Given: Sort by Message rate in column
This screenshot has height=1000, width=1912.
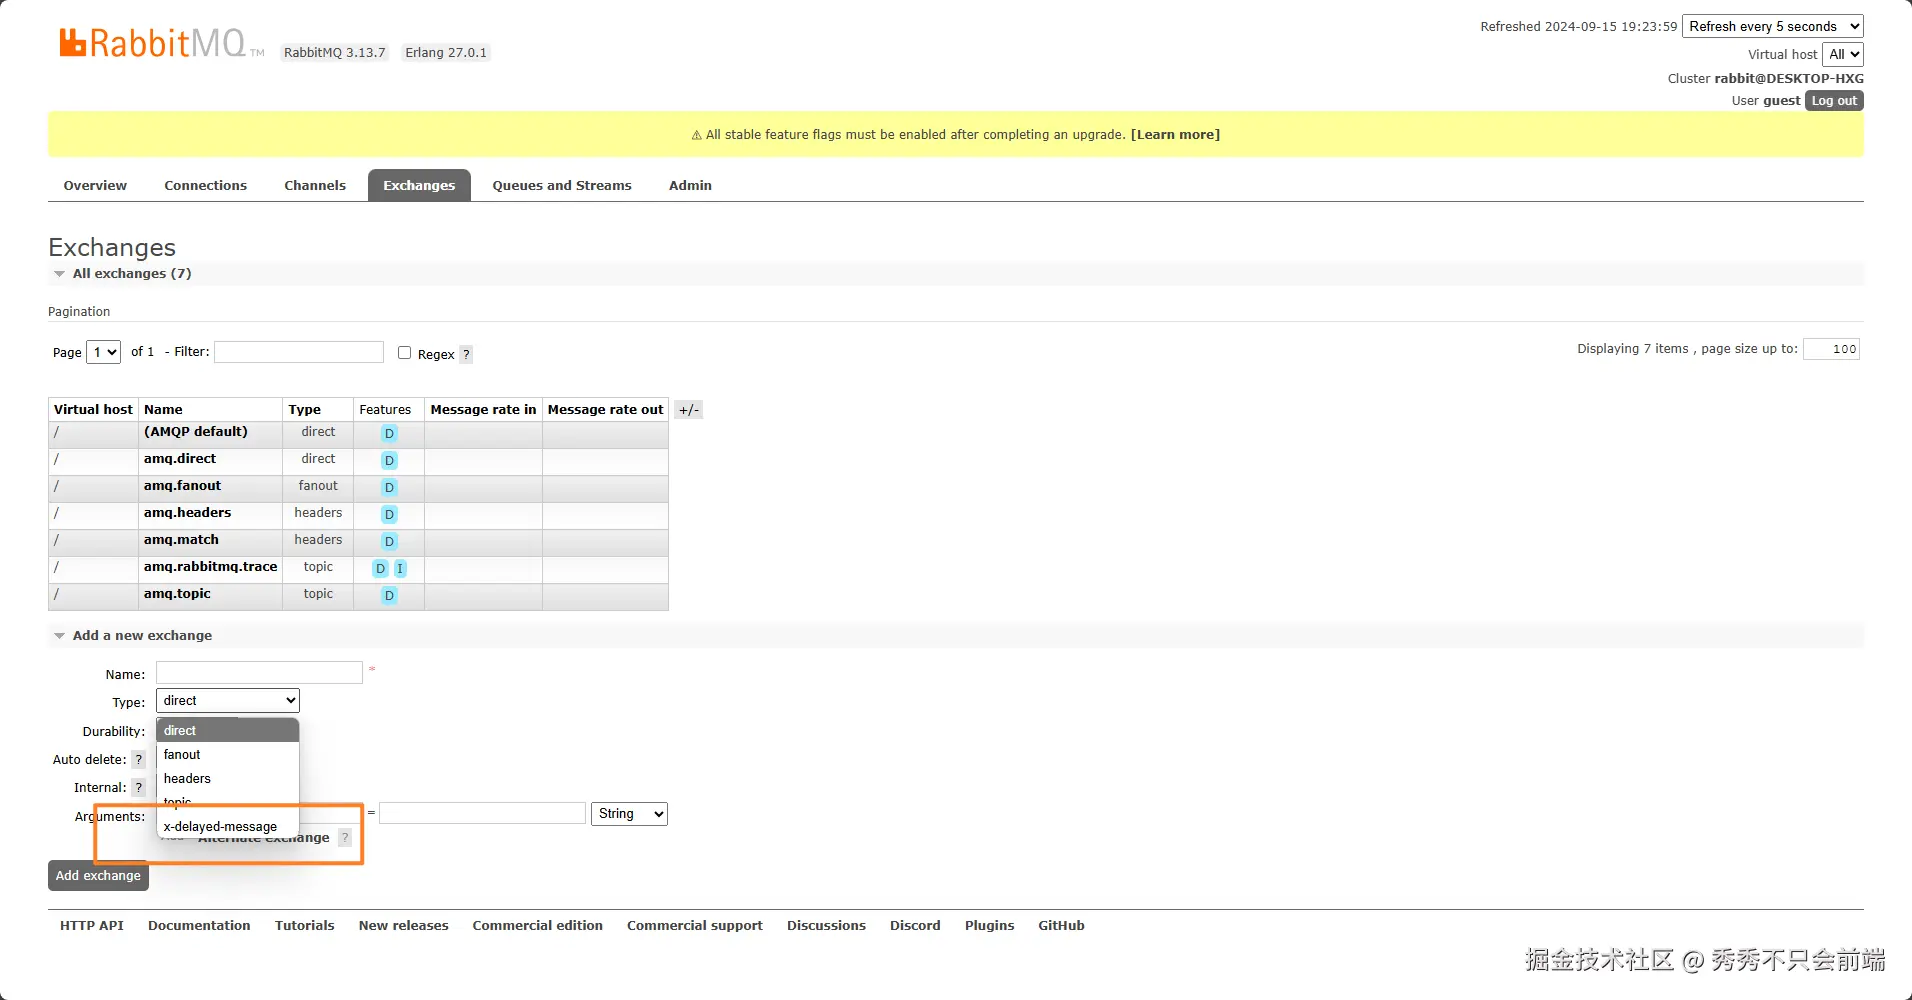Looking at the screenshot, I should (483, 410).
